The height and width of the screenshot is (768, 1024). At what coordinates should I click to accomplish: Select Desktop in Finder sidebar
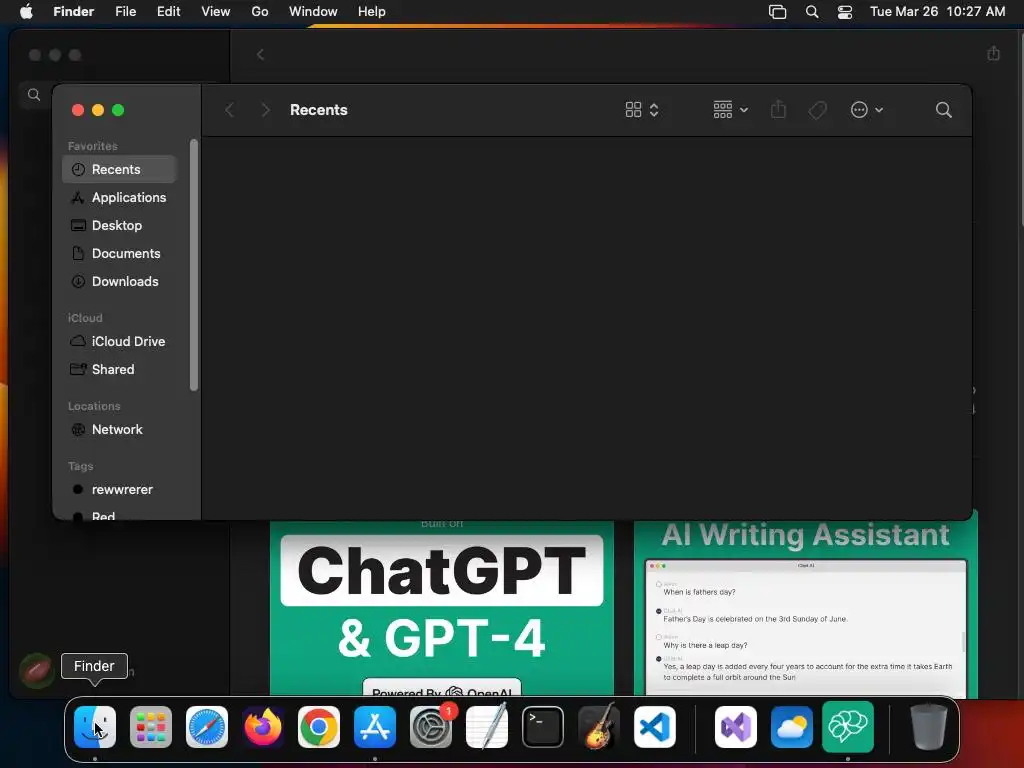click(x=120, y=225)
